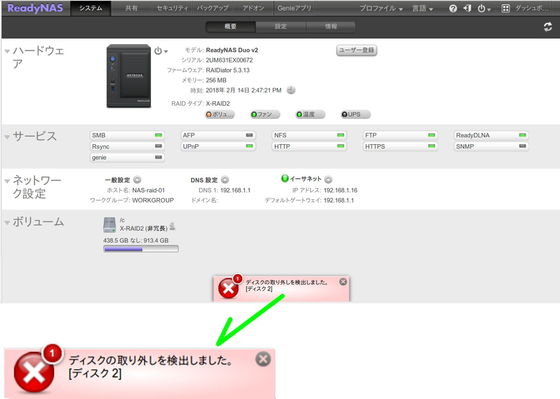Viewport: 560px width, 399px height.
Task: Select the Genieアプリ menu
Action: point(294,8)
